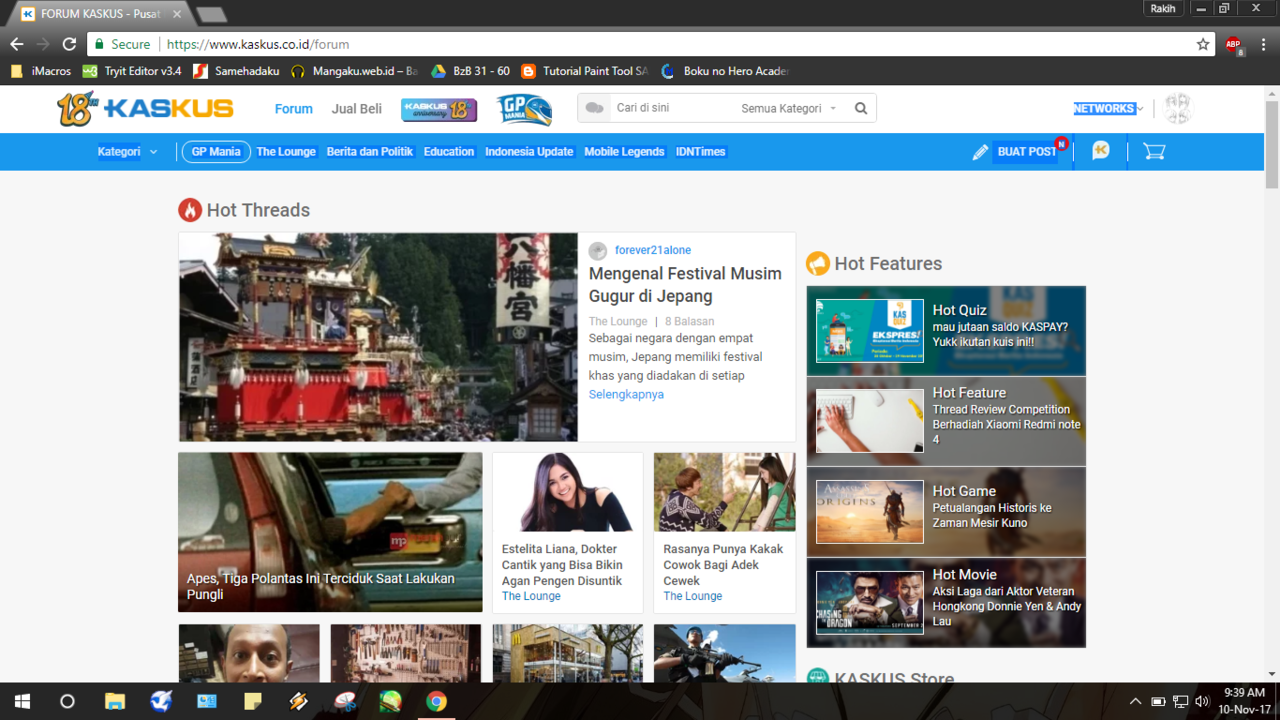
Task: Open the Hot Game Assassin's Creed card
Action: pos(946,512)
